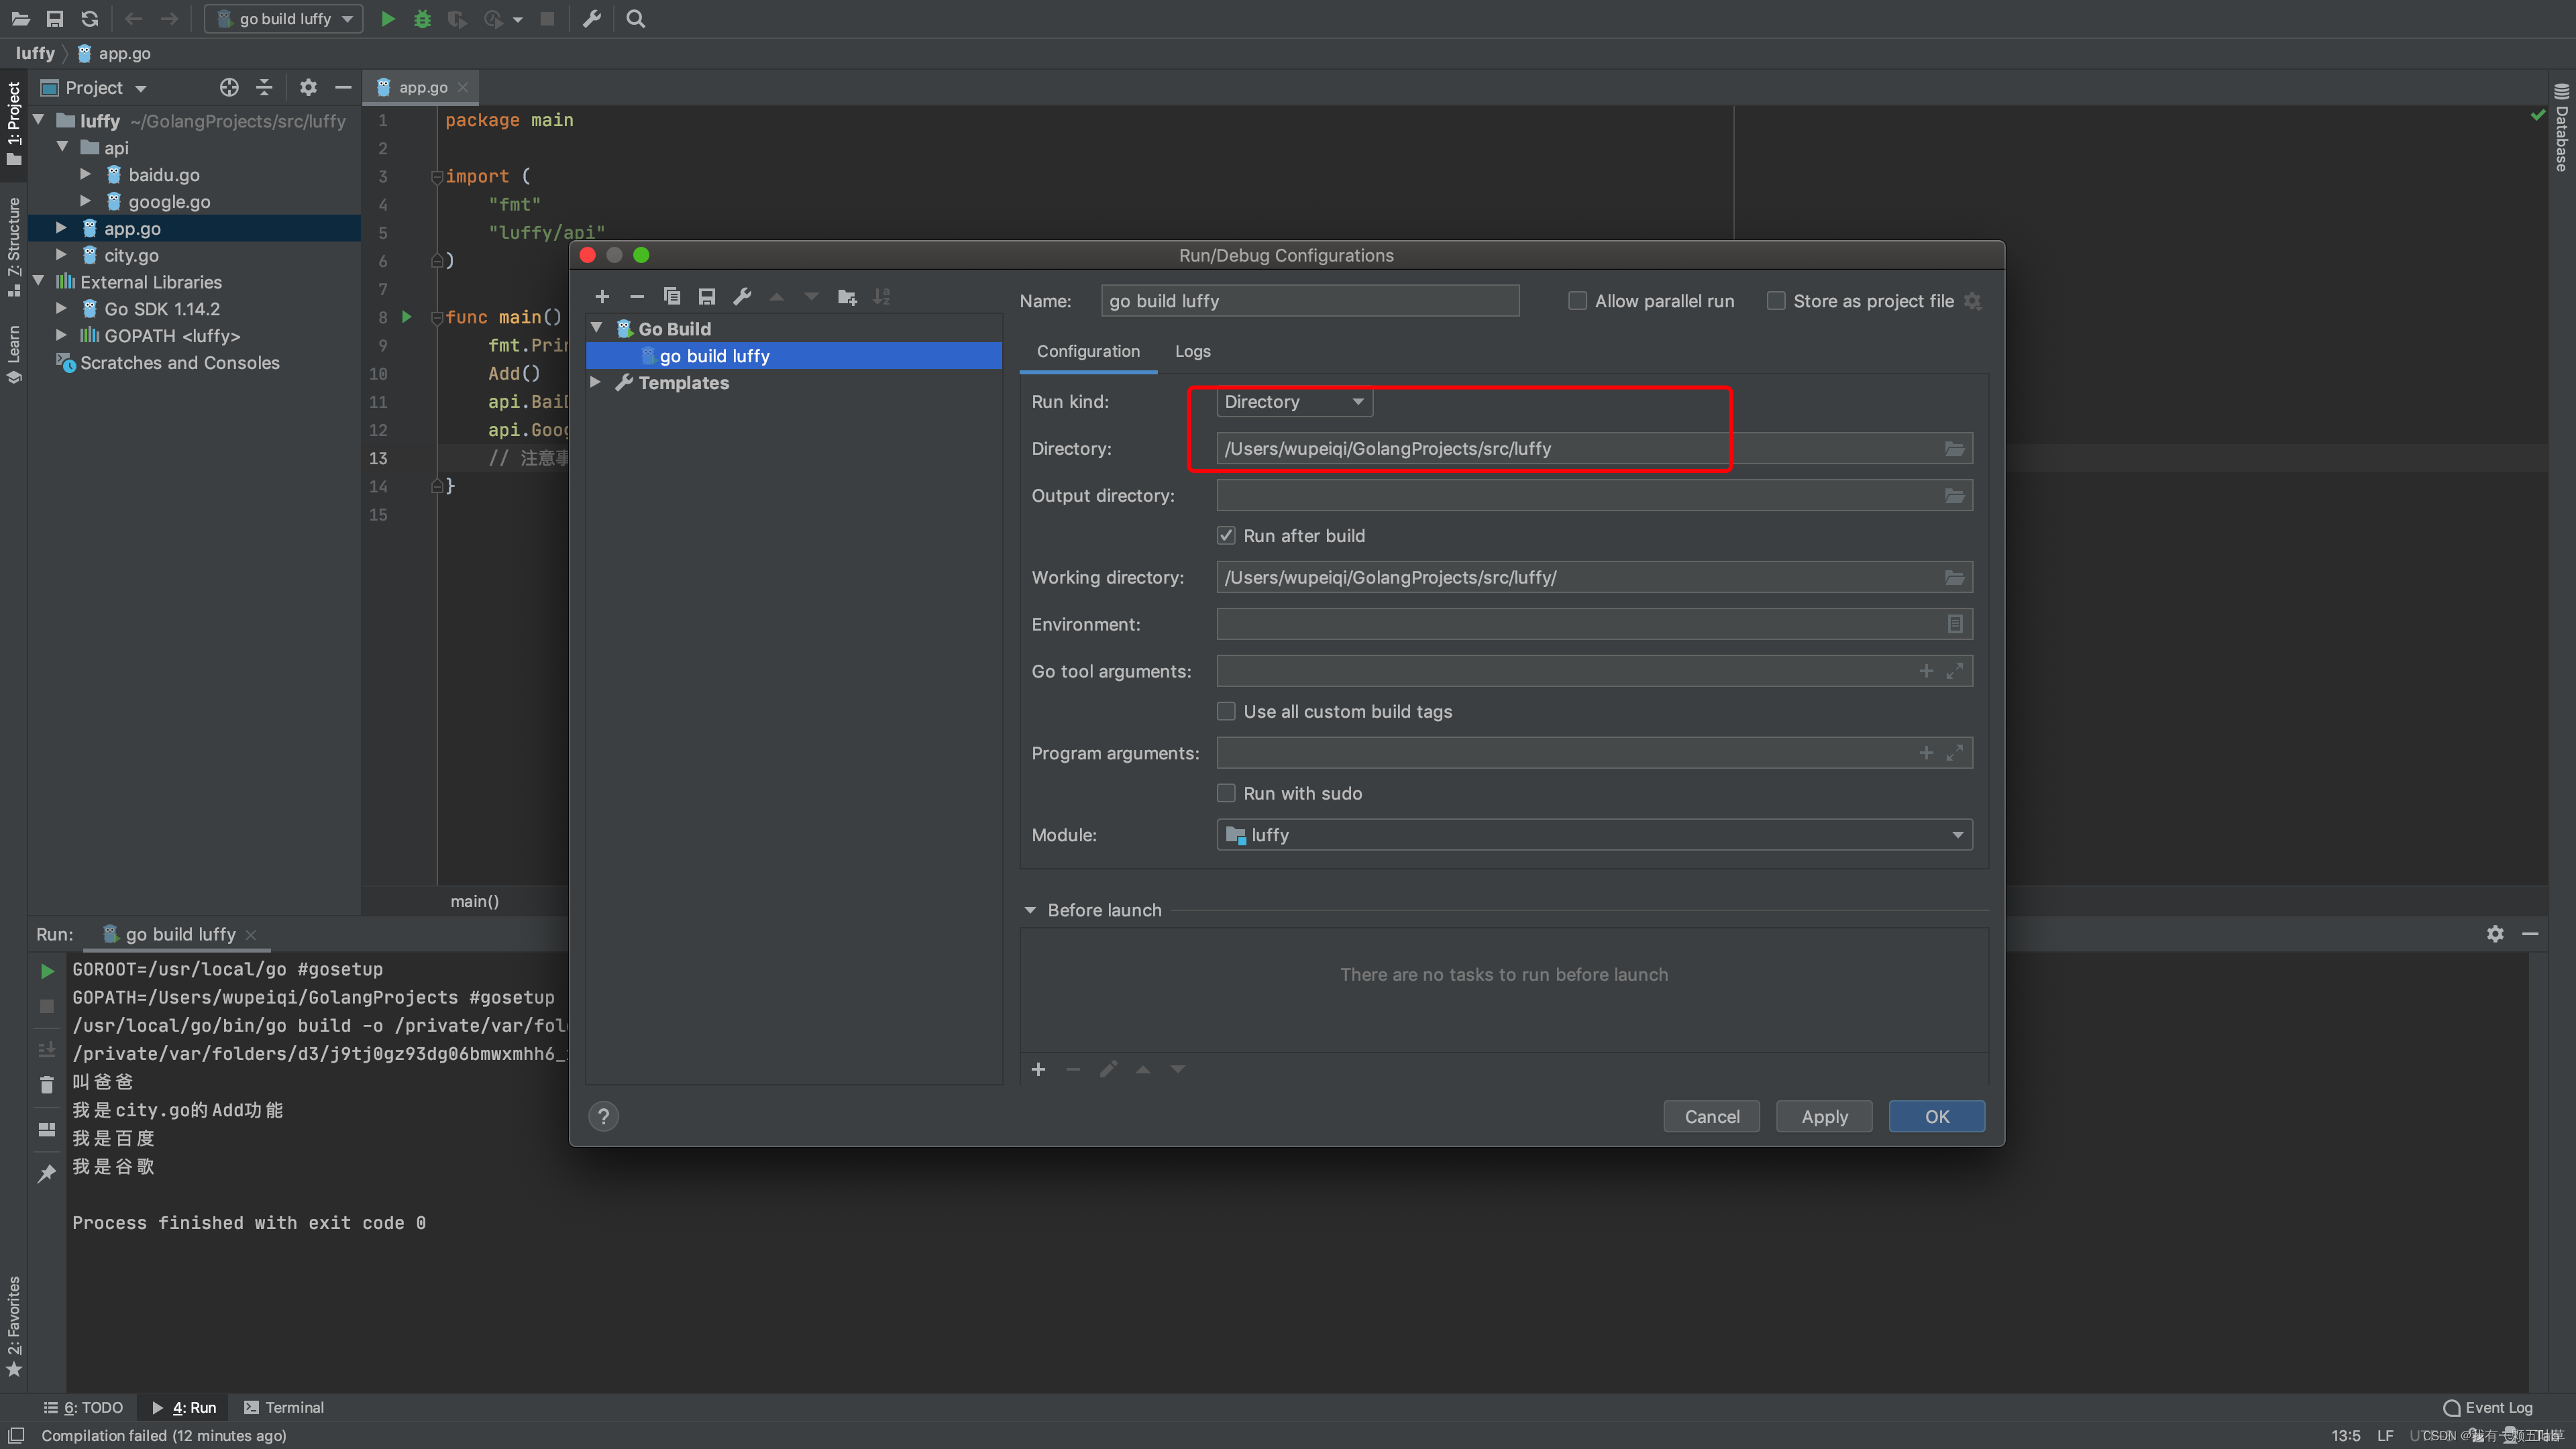Toggle the Run after build checkbox
The width and height of the screenshot is (2576, 1449).
(1226, 534)
